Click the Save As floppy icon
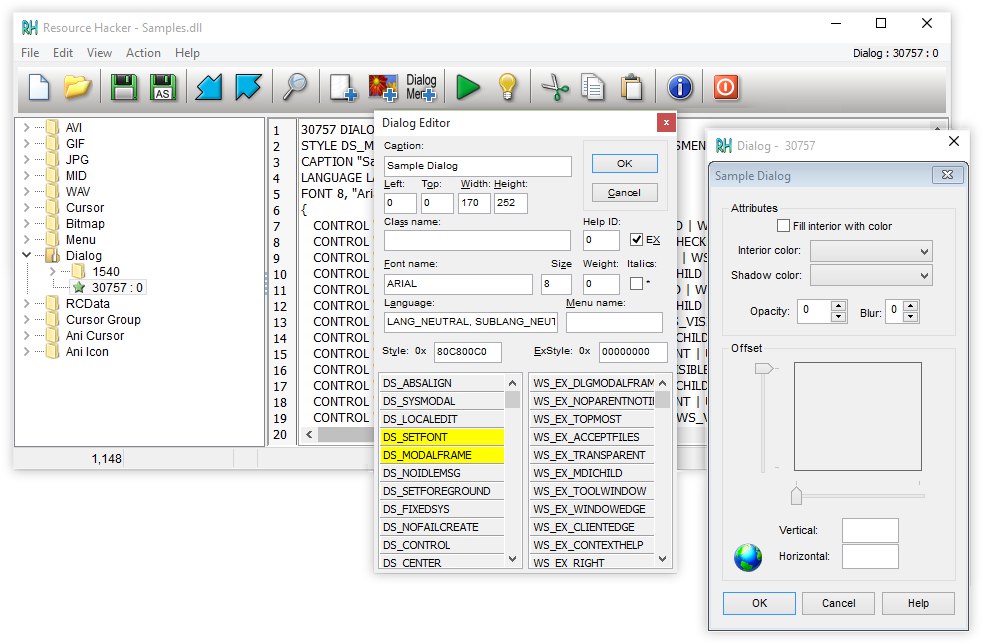The image size is (983, 644). coord(162,88)
